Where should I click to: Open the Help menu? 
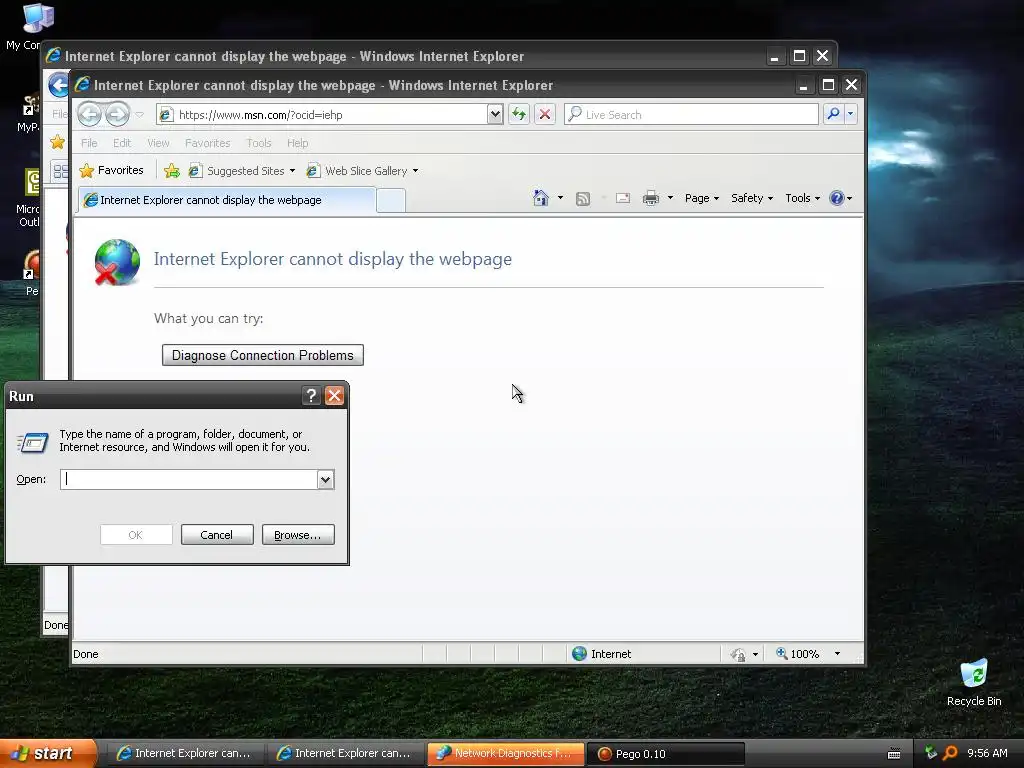coord(297,143)
